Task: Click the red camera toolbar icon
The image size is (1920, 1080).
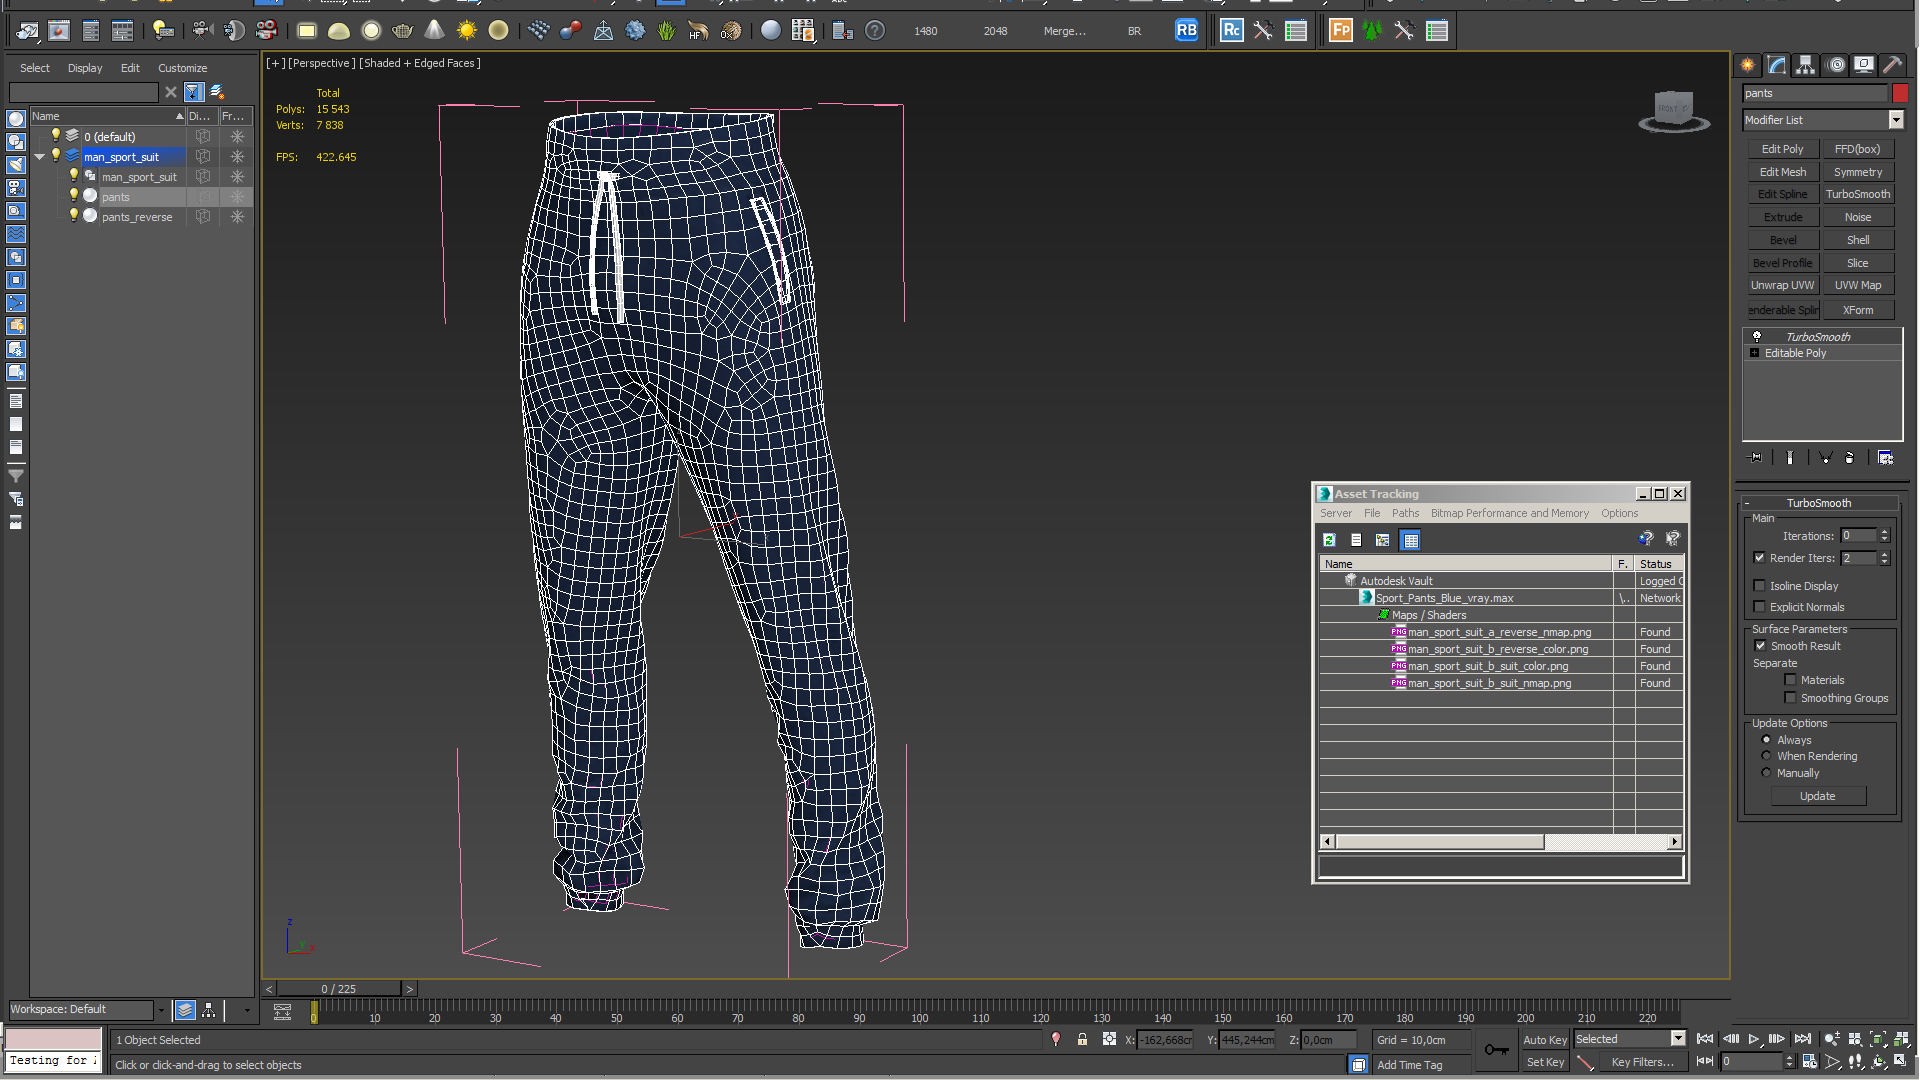Action: 267,31
